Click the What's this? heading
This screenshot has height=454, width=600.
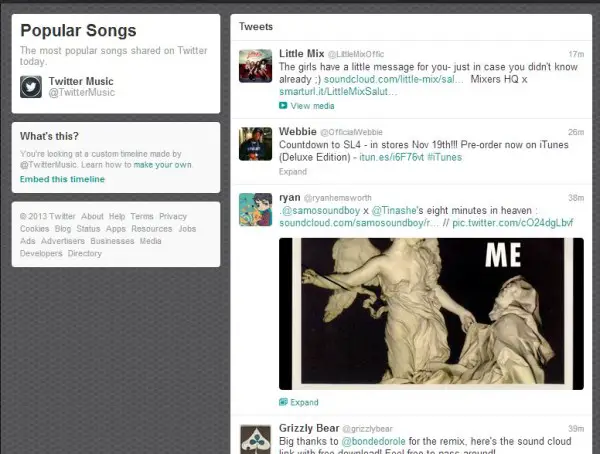(x=49, y=136)
